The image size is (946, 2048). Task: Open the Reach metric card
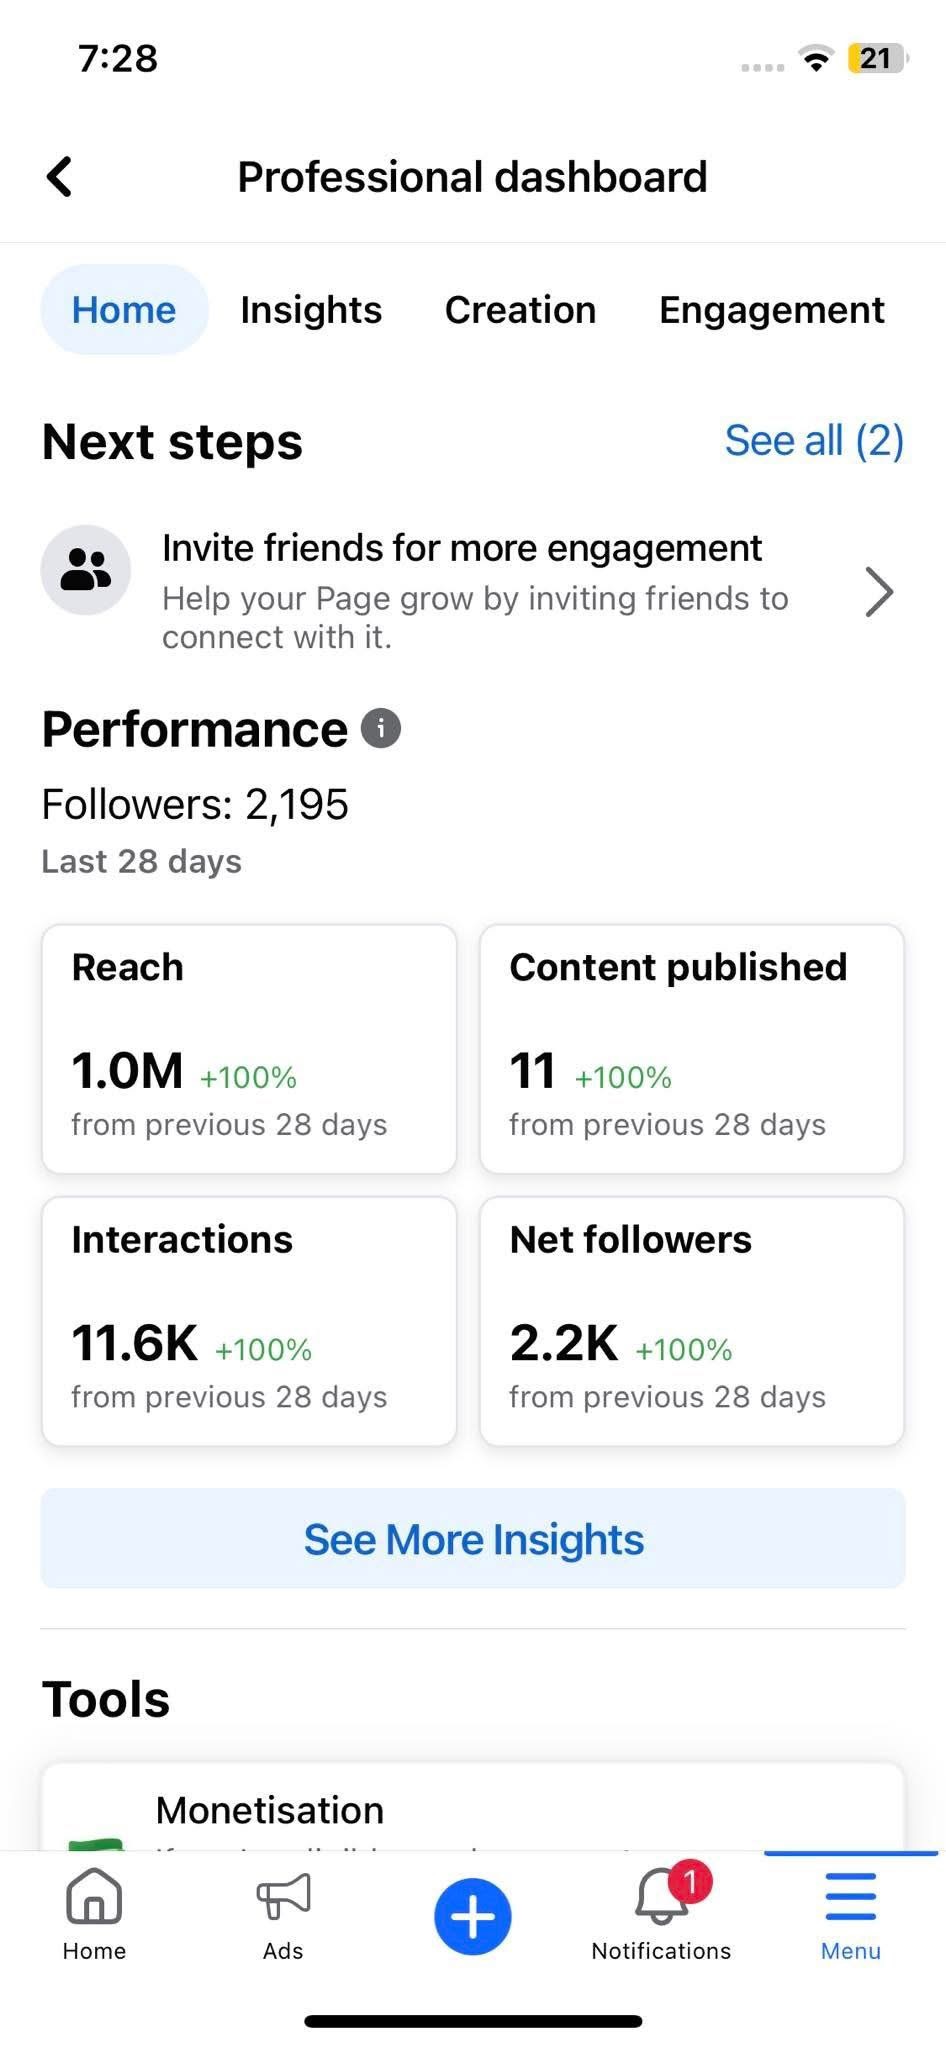[x=249, y=1048]
